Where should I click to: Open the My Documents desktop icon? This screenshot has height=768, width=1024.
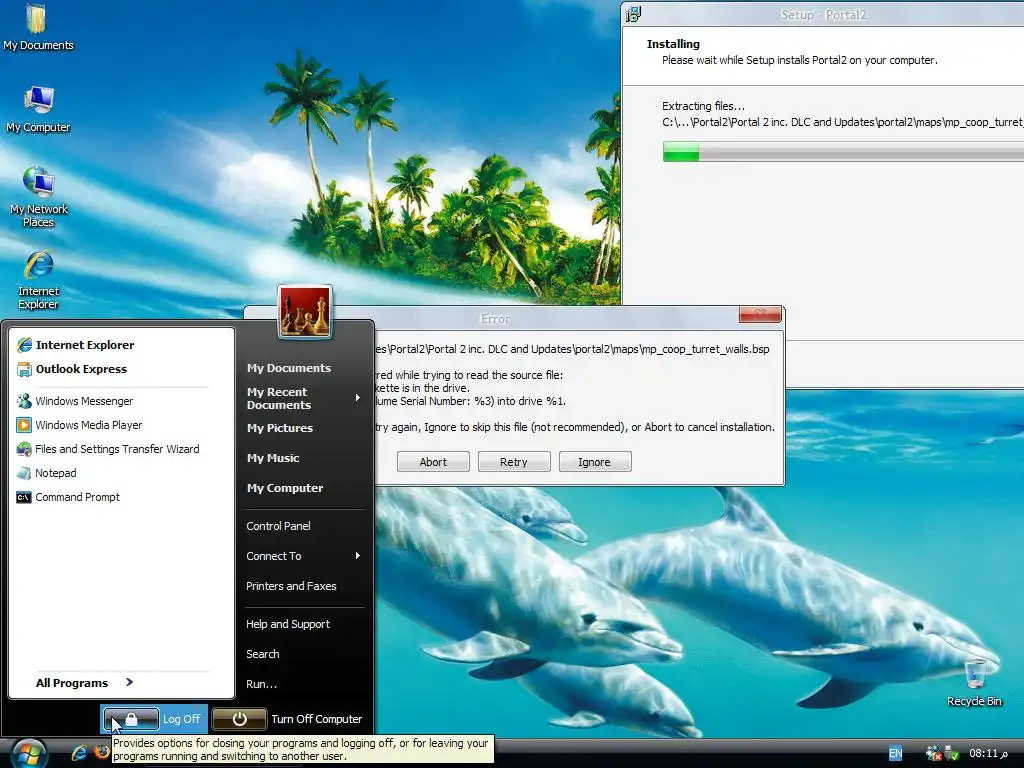[38, 28]
